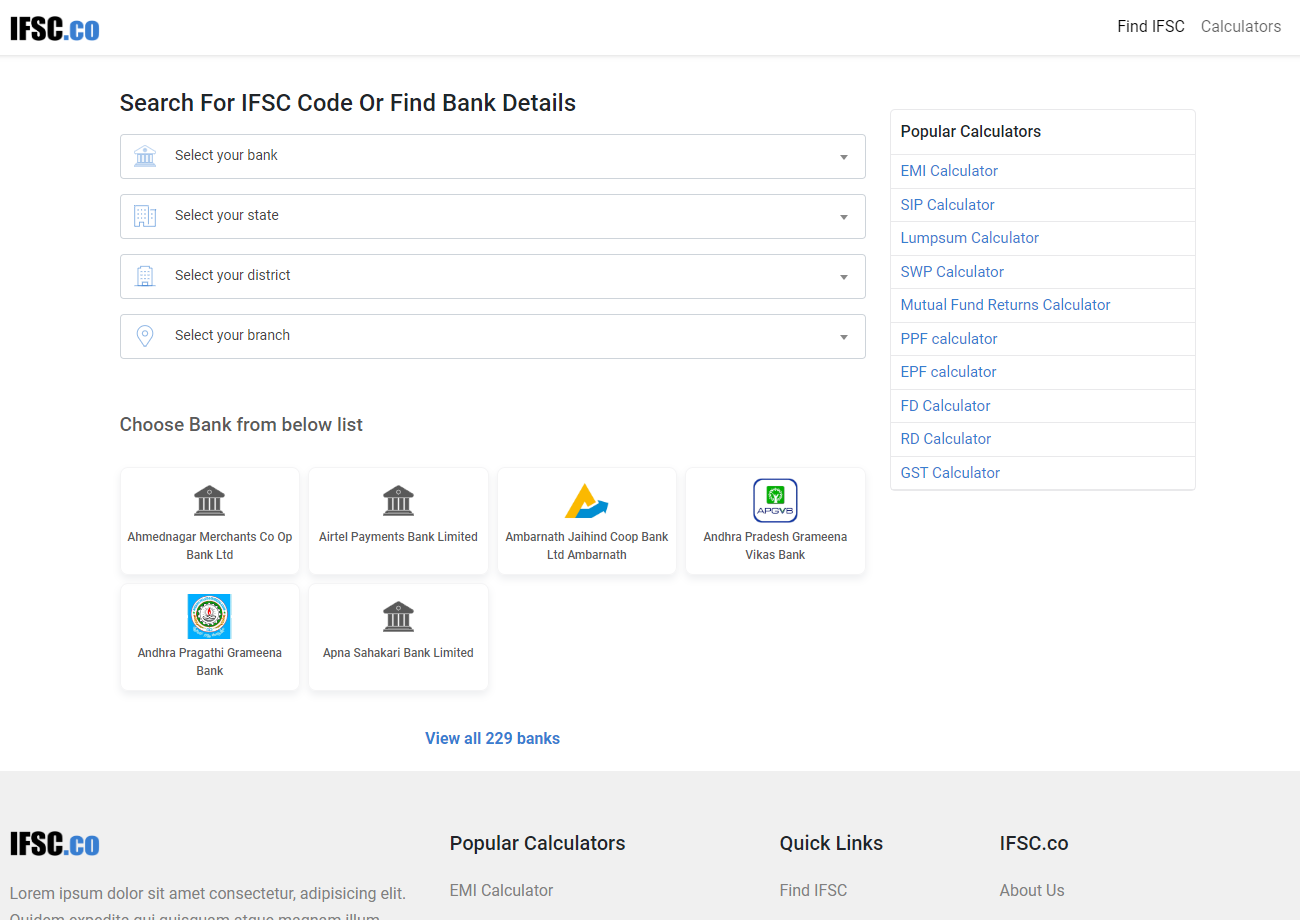
Task: Open EMI Calculator in sidebar
Action: (949, 171)
